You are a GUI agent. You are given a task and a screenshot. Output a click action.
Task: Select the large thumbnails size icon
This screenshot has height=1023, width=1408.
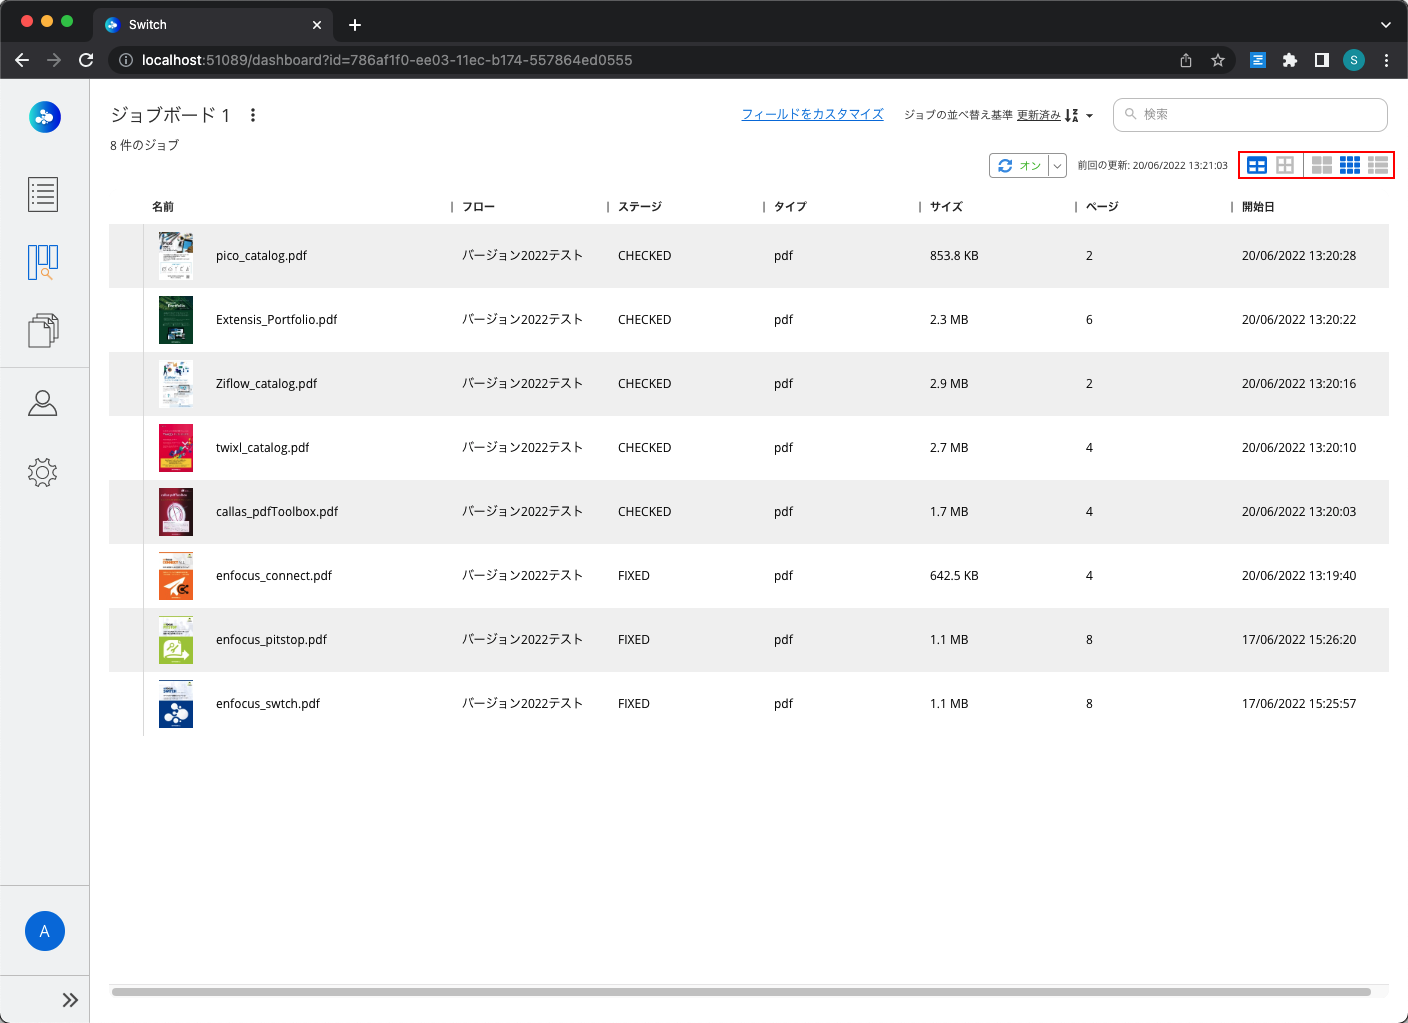1322,165
